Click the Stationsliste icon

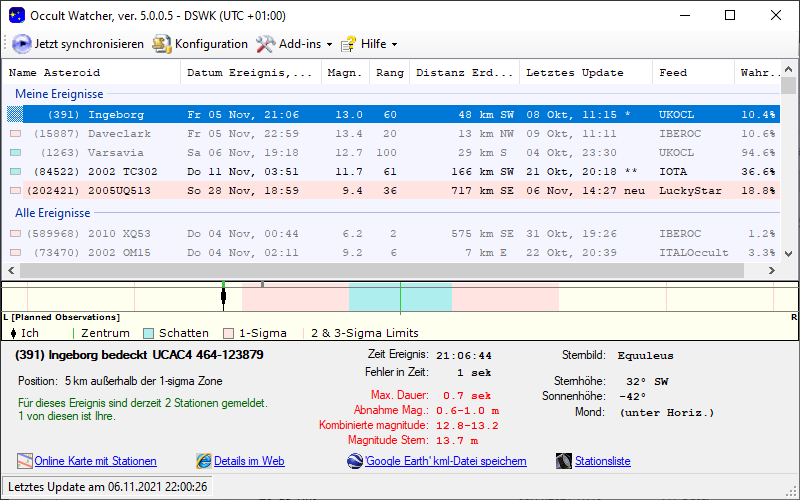[564, 461]
